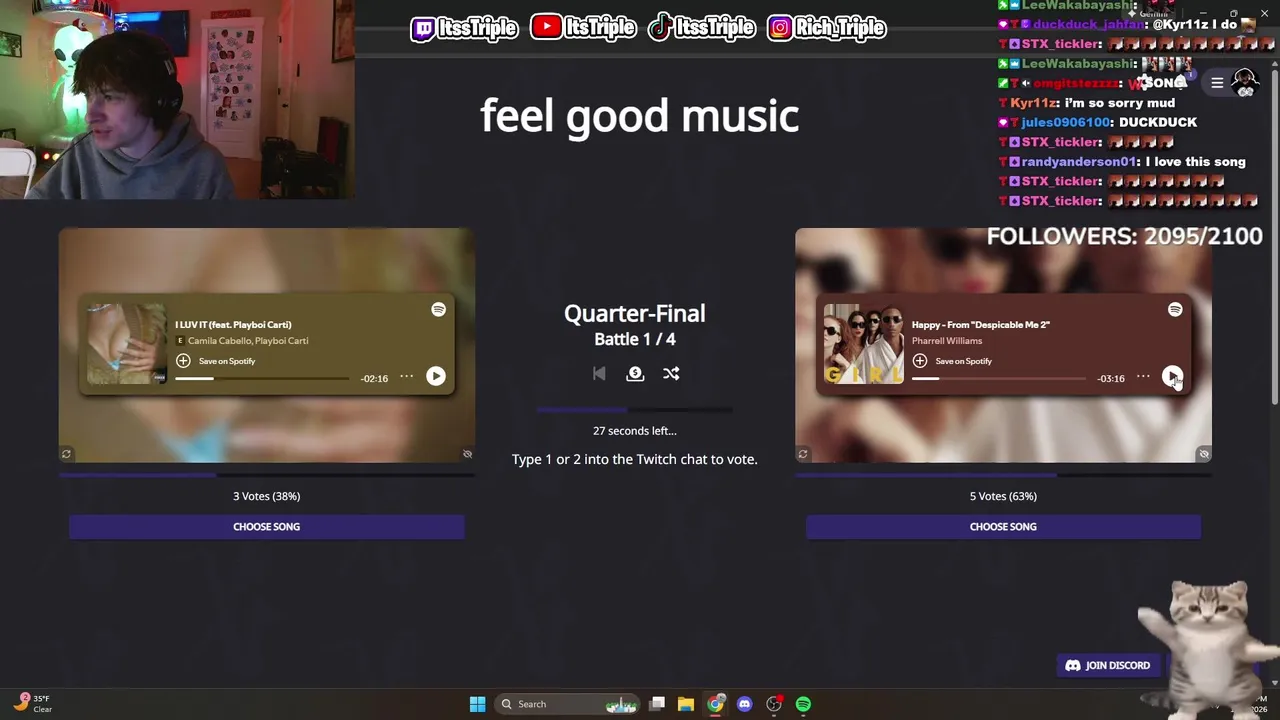The width and height of the screenshot is (1280, 720).
Task: Shuffle the battle bracket
Action: [671, 373]
